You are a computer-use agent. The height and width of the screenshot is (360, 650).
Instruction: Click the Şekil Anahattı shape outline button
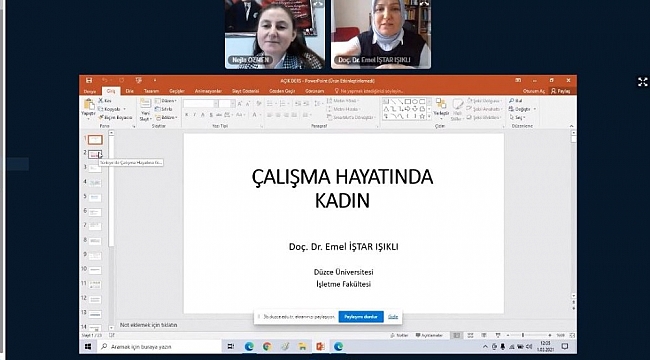point(485,109)
